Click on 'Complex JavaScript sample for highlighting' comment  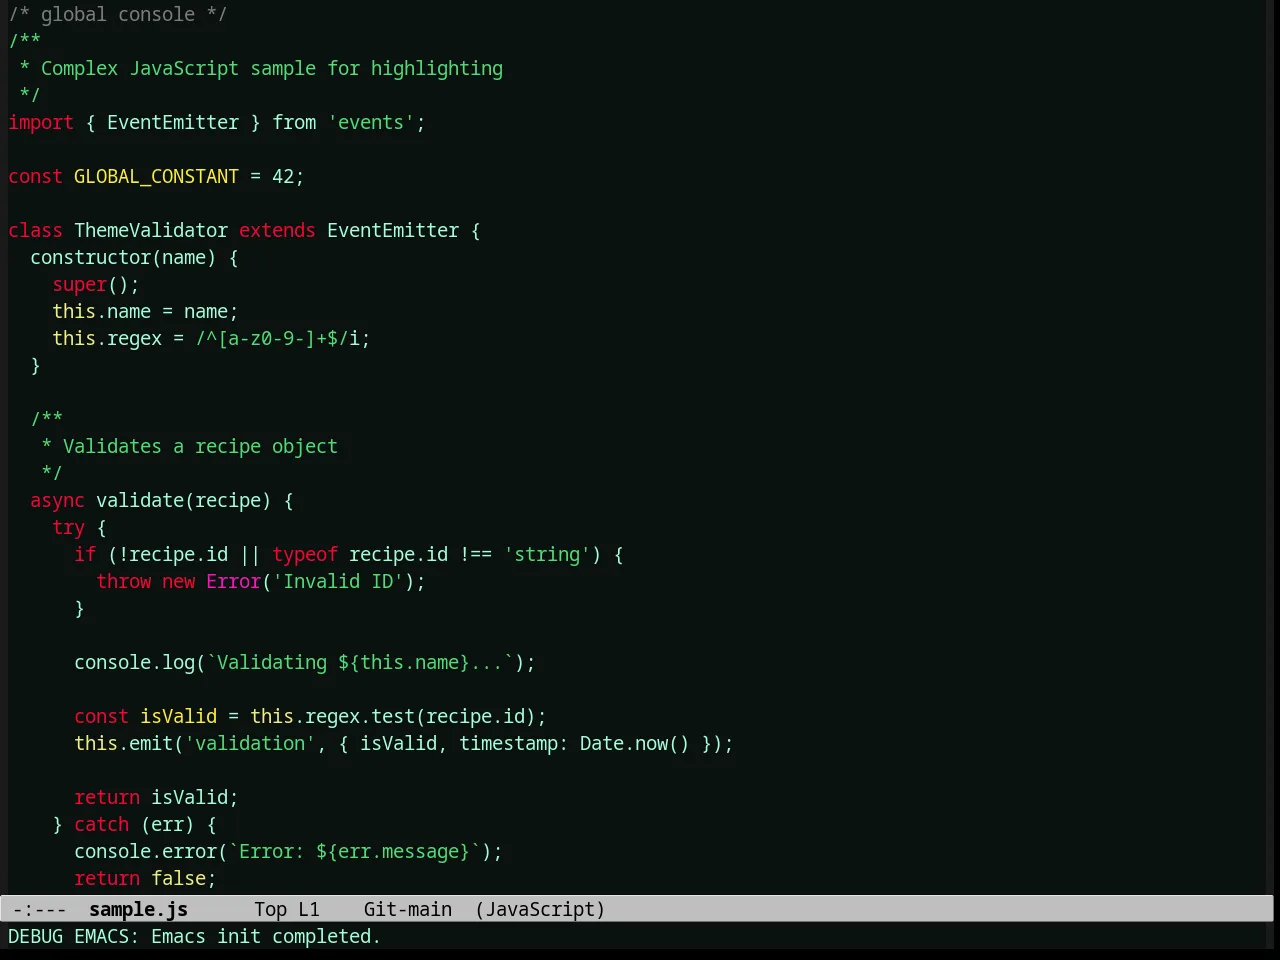272,68
